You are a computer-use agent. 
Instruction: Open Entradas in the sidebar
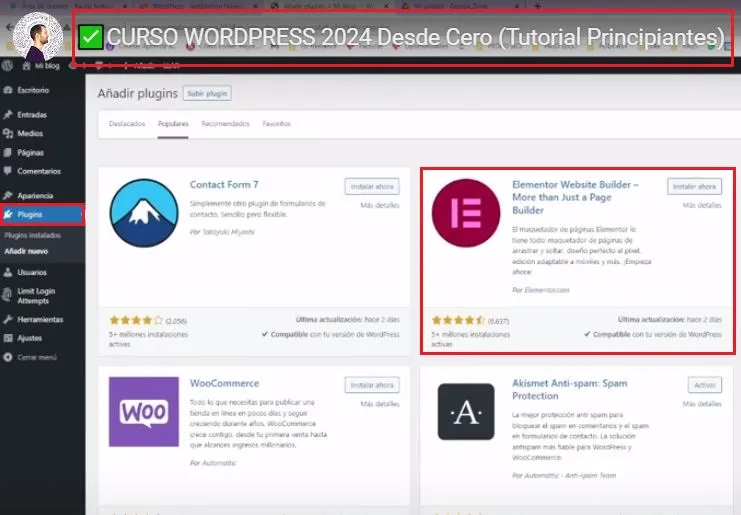tap(32, 115)
